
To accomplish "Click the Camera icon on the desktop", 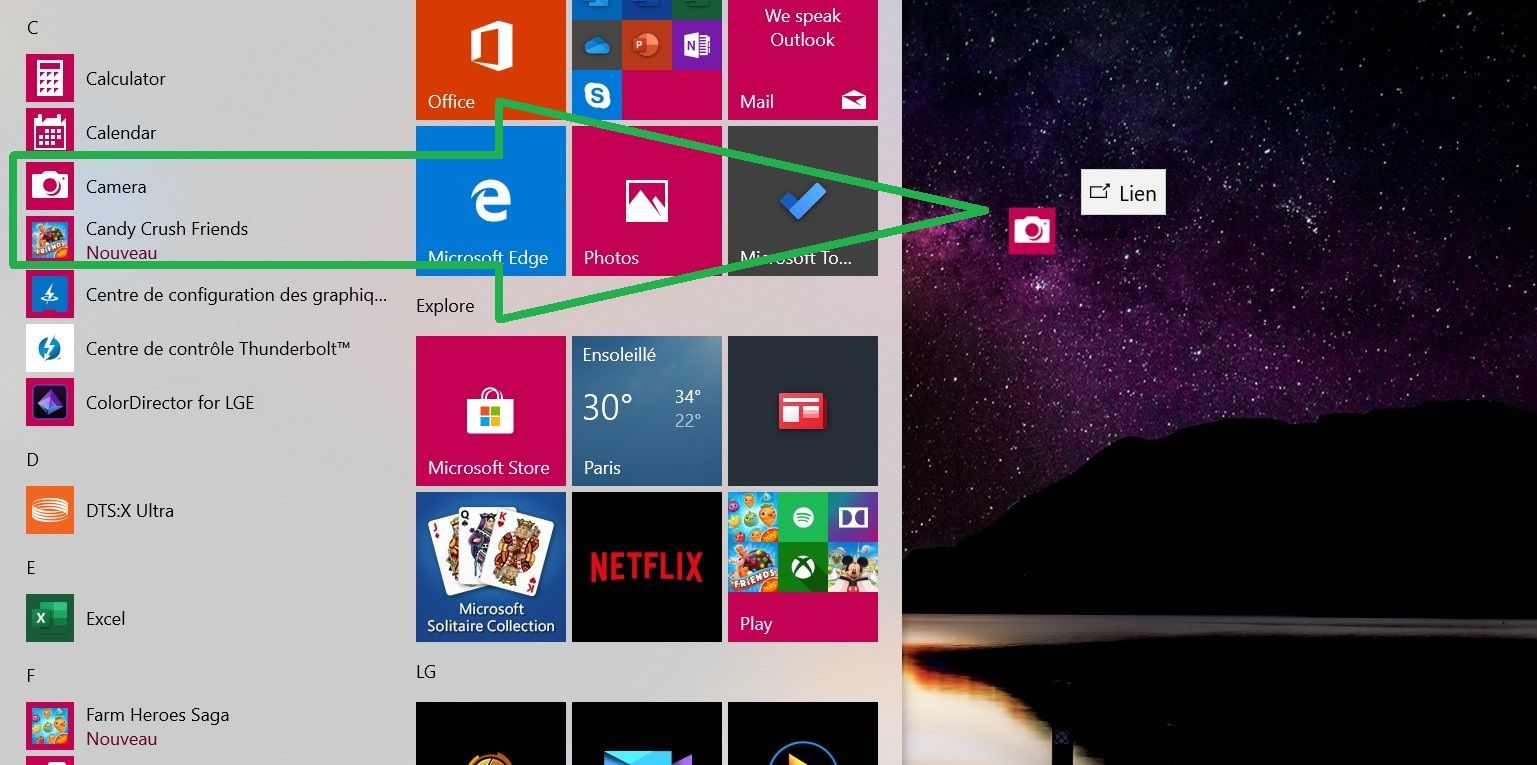I will (1031, 231).
